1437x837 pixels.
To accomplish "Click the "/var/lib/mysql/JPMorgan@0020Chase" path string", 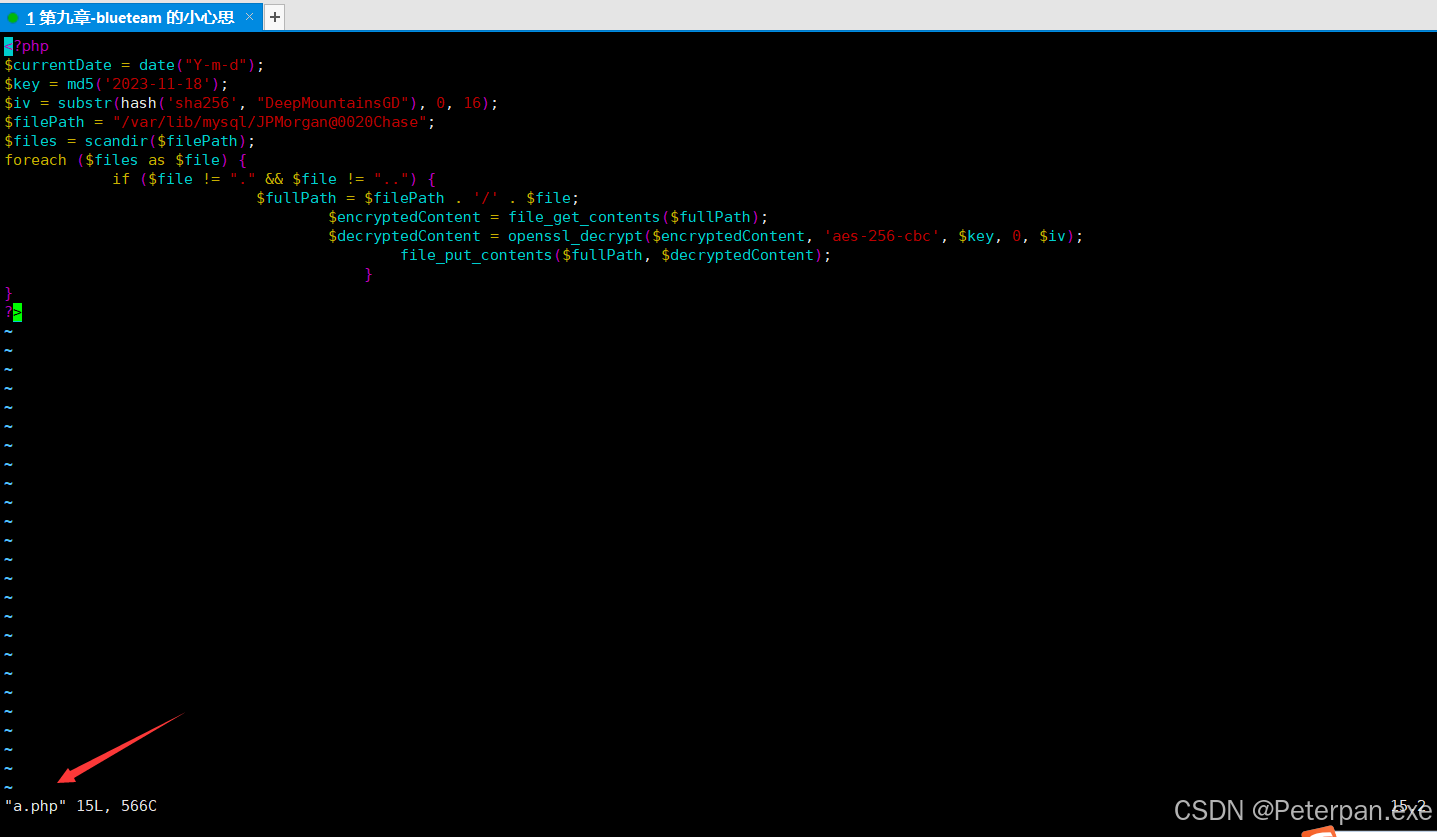I will [x=270, y=122].
